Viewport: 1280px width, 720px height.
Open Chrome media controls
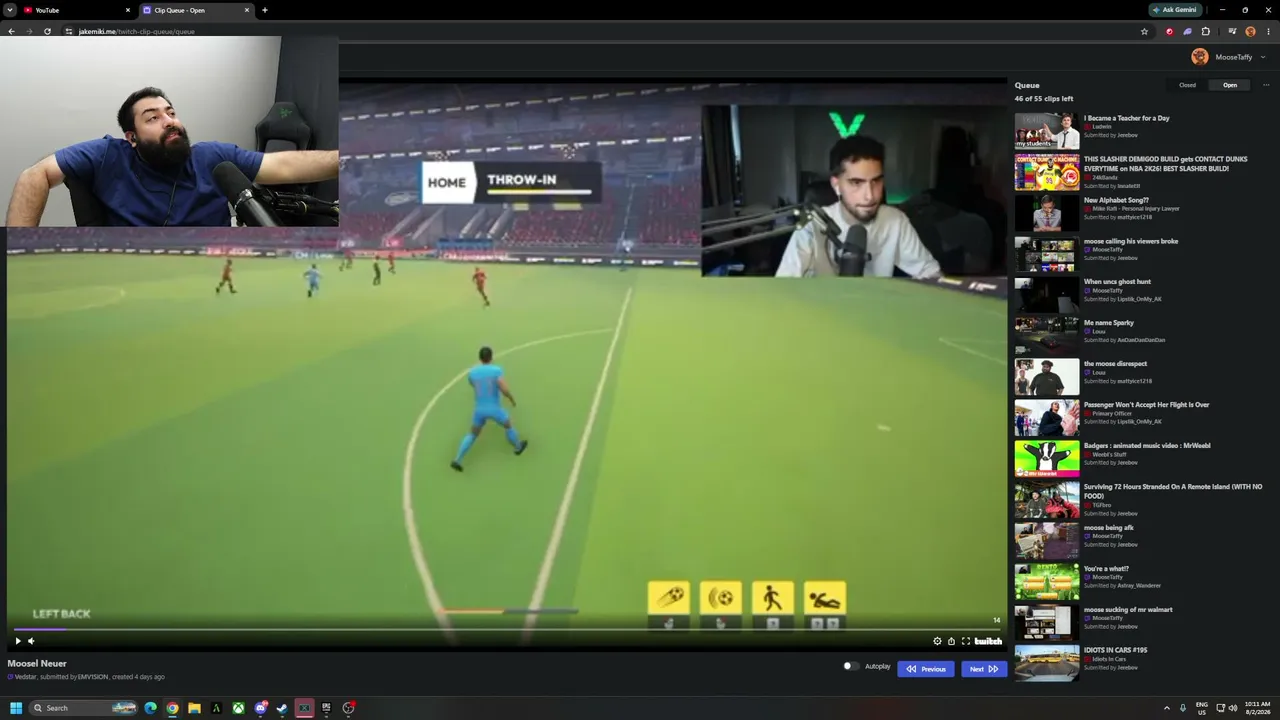click(x=1232, y=31)
